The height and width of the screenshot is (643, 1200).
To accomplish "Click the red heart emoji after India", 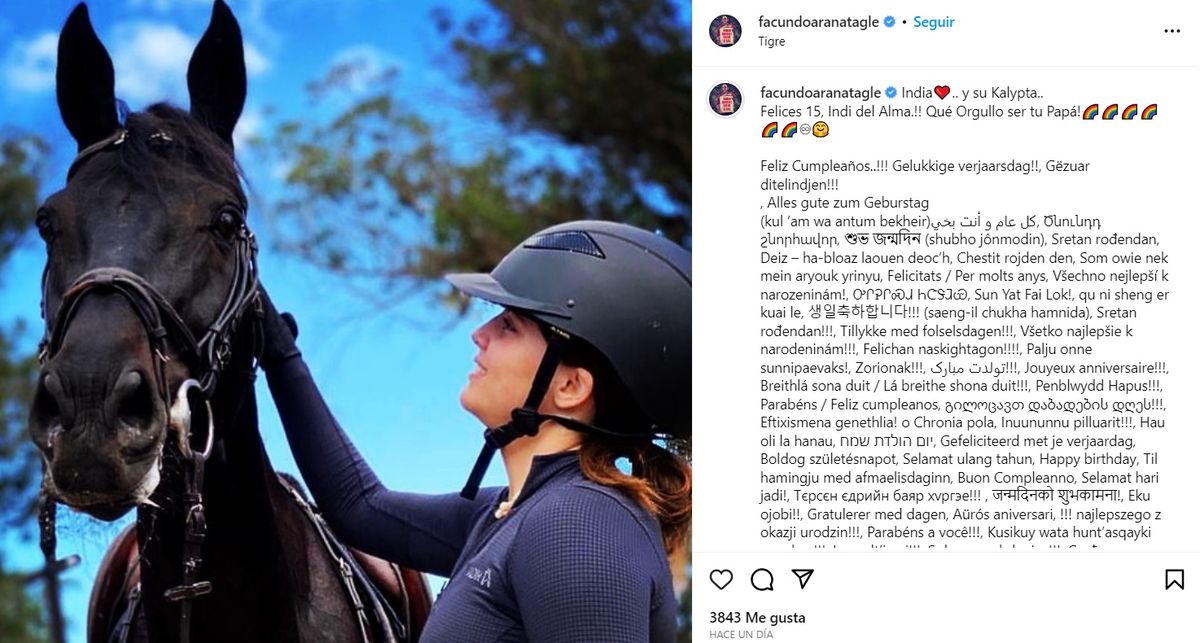I will click(x=941, y=92).
